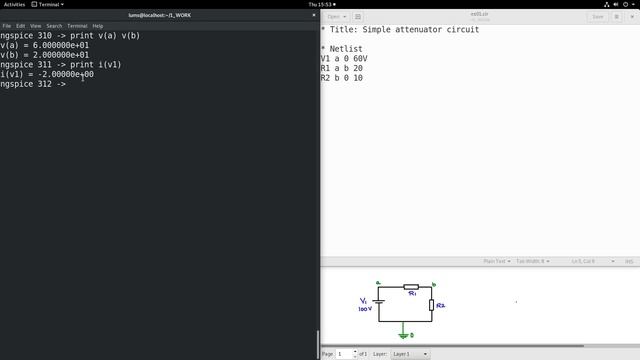The image size is (640, 360).
Task: Open the Help menu in Terminal
Action: tap(98, 26)
